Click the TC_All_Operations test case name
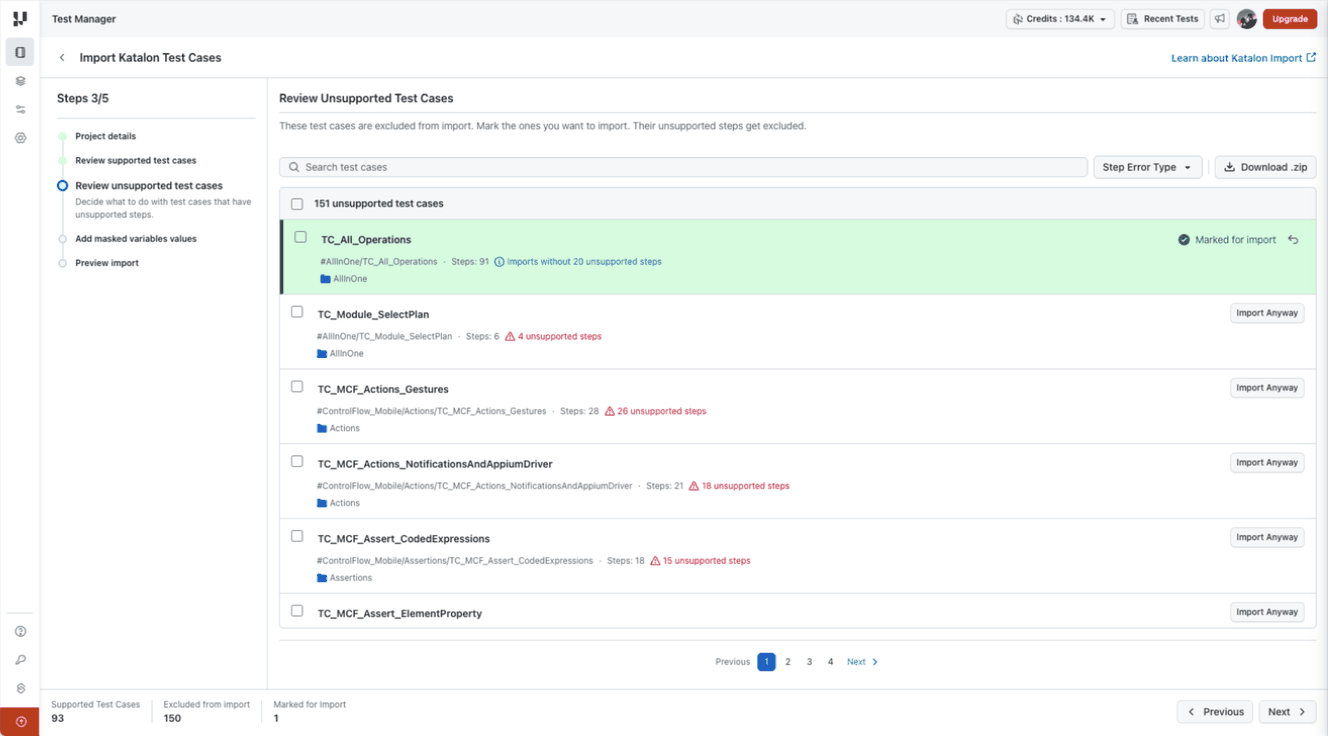This screenshot has height=736, width=1328. click(x=366, y=240)
